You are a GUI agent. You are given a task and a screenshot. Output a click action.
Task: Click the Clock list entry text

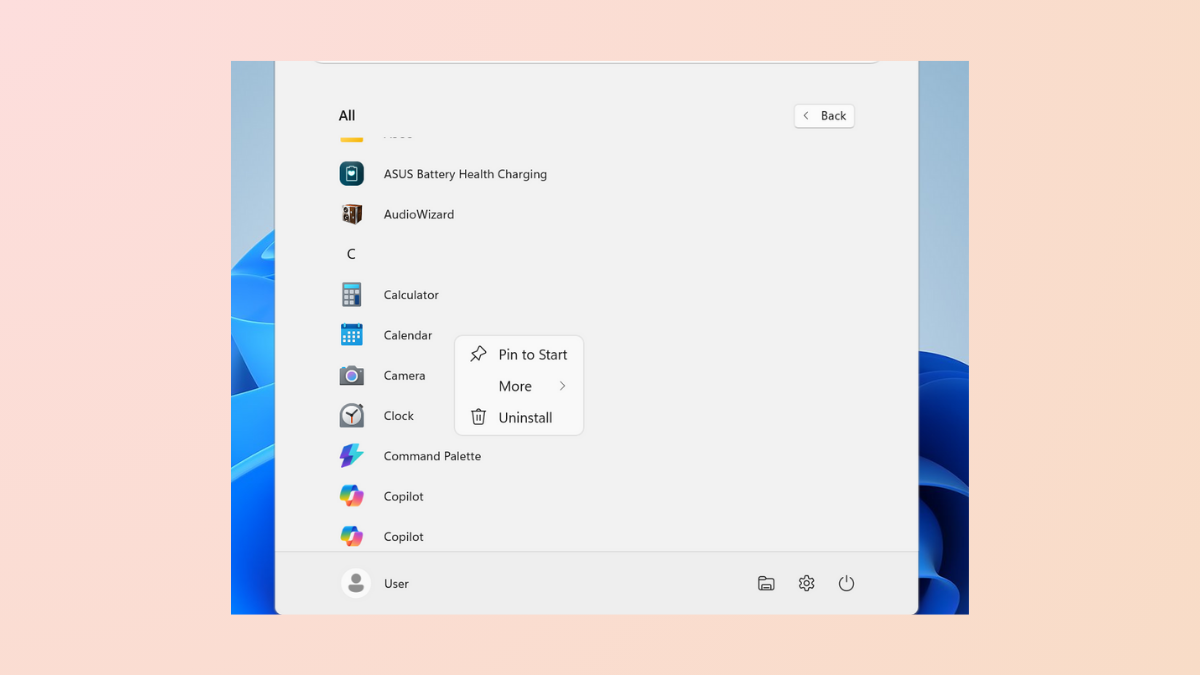coord(399,416)
